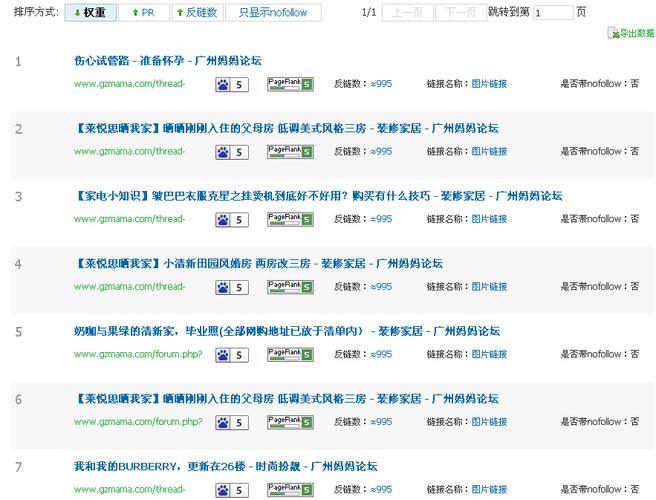Screen dimensions: 656x500
Task: Click PageRank badge in row 5
Action: pos(290,355)
